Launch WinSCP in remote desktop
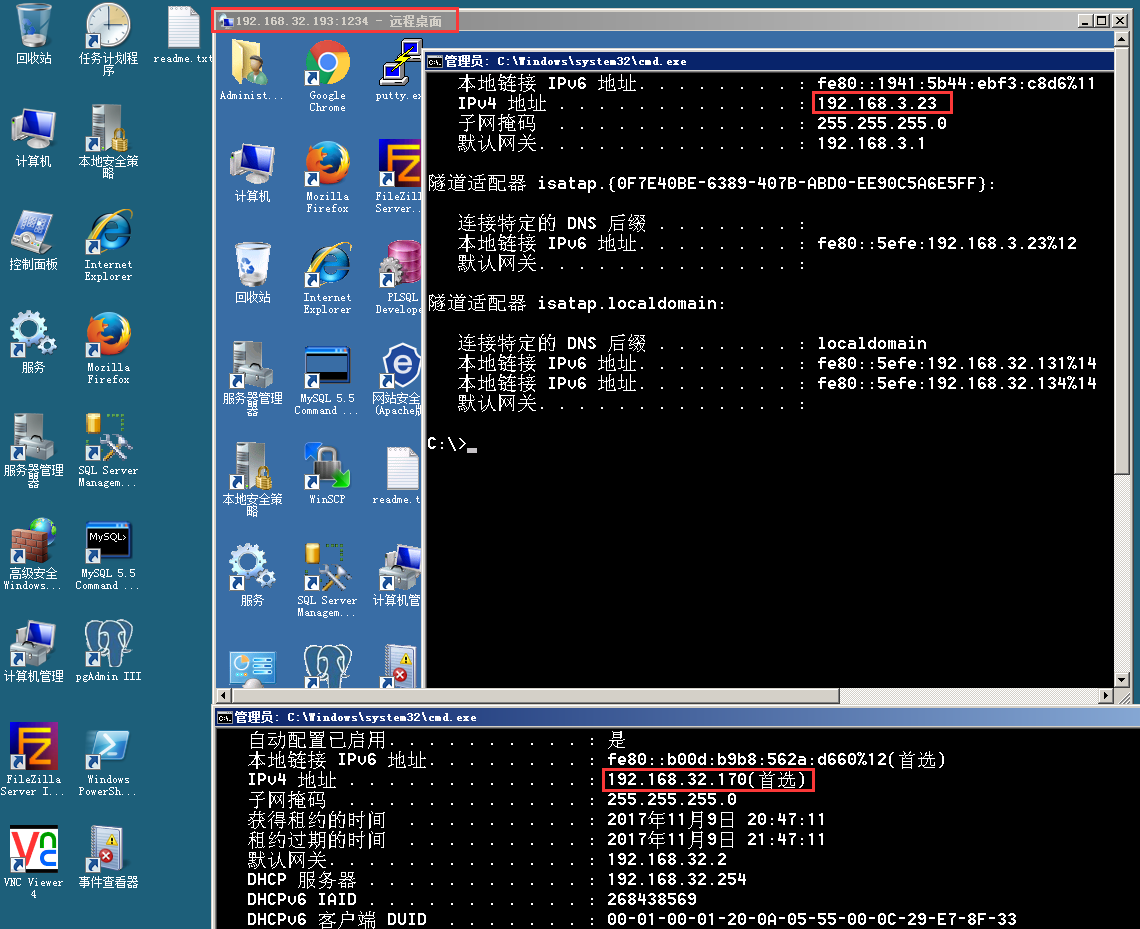 [327, 475]
